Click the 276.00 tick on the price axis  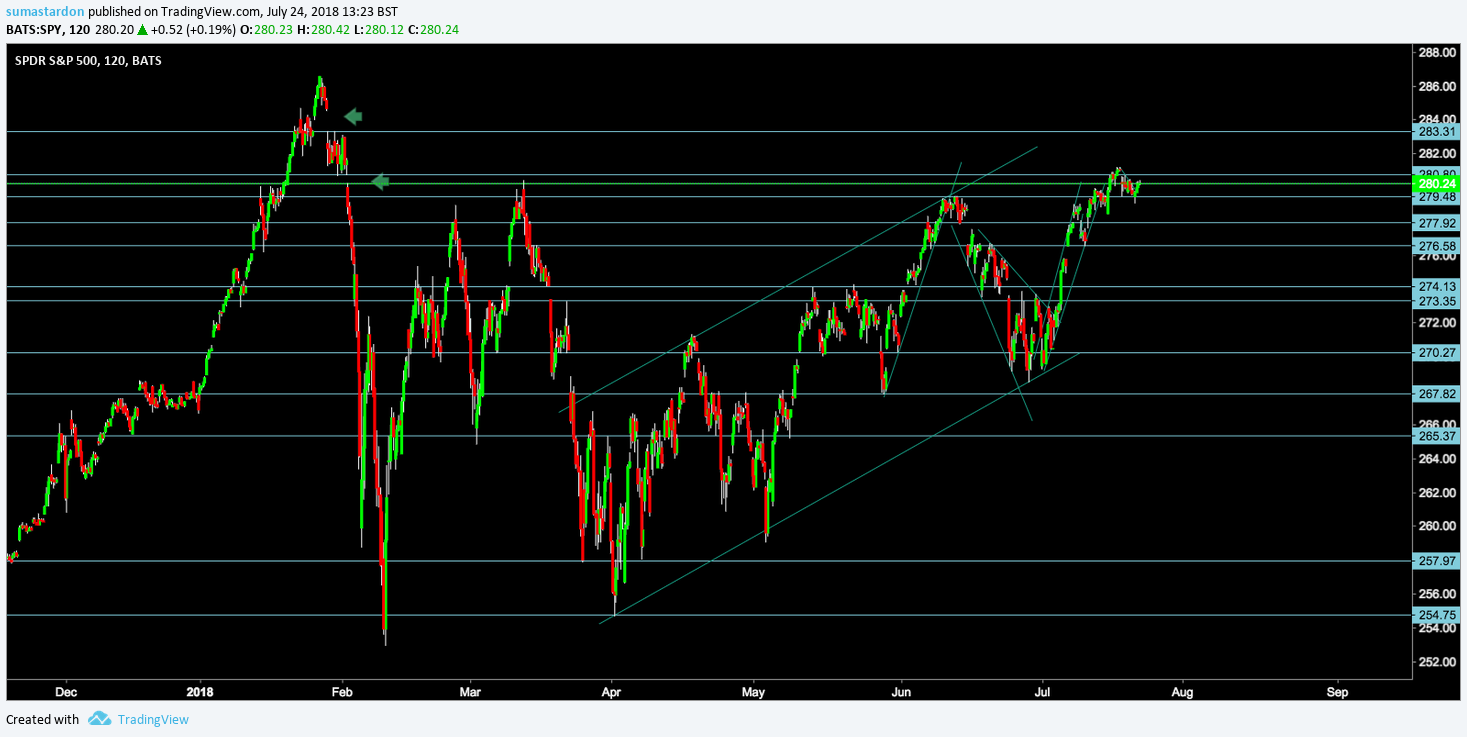(1435, 257)
